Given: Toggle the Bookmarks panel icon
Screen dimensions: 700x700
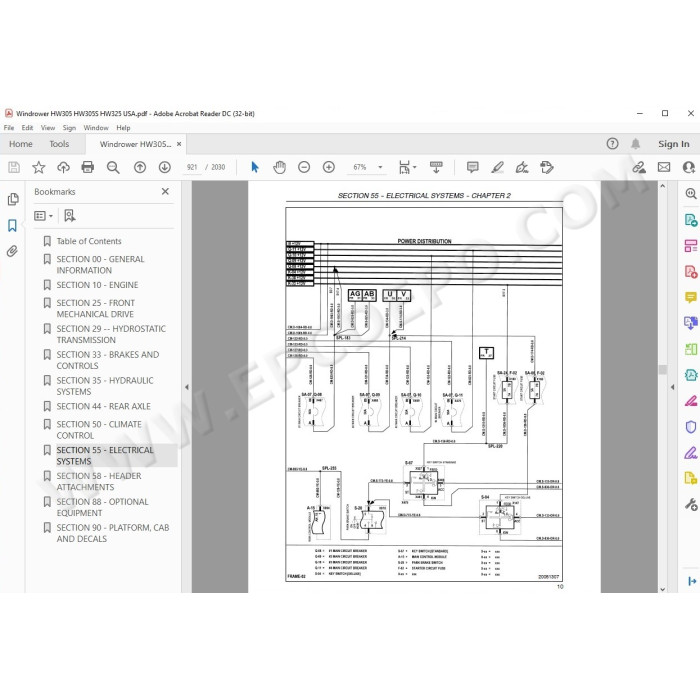Looking at the screenshot, I should pyautogui.click(x=12, y=225).
